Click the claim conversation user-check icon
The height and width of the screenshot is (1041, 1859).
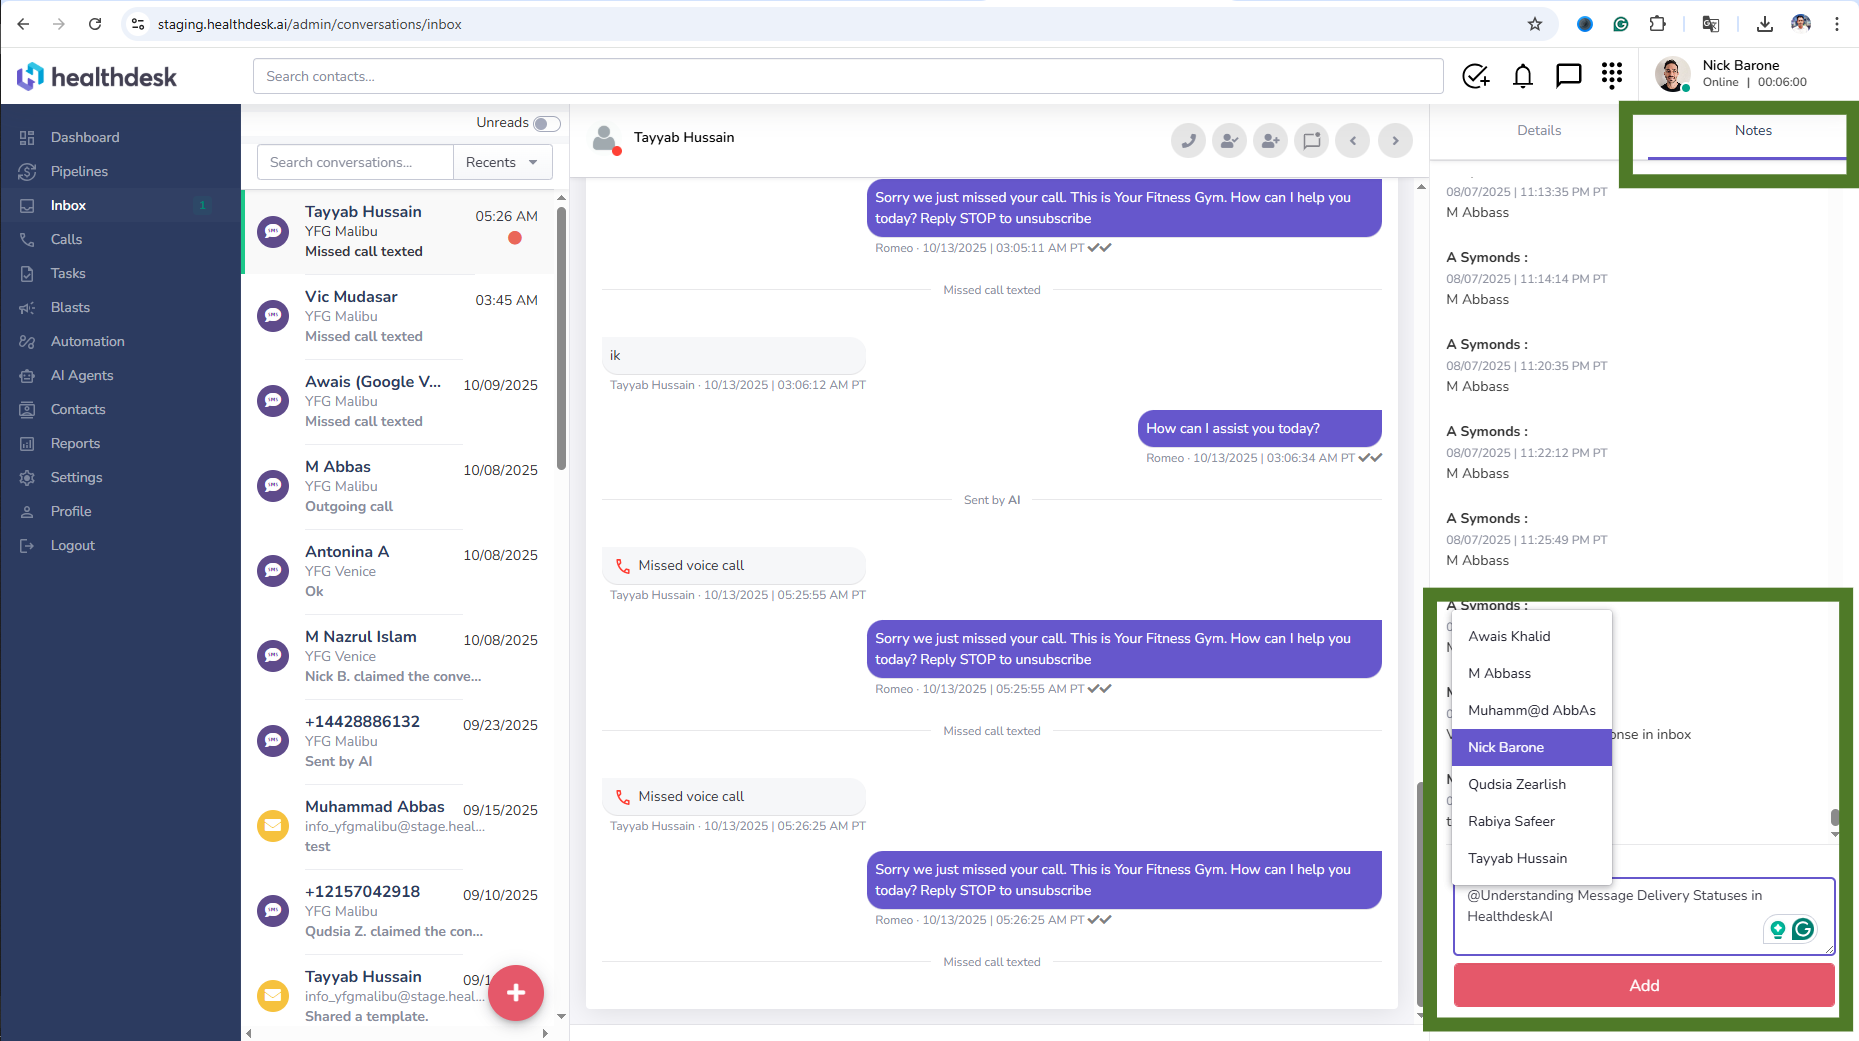1229,141
